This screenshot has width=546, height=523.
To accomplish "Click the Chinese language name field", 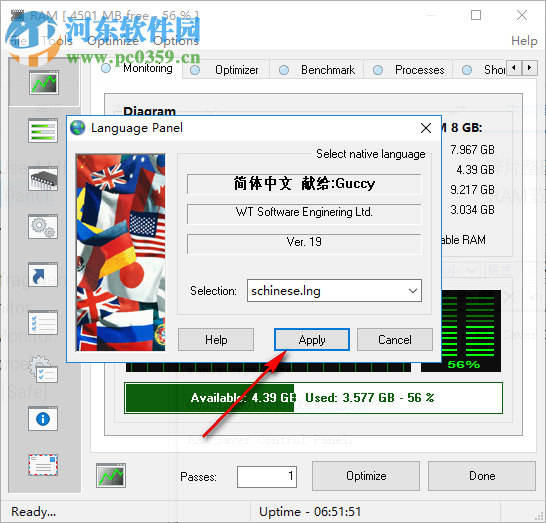I will 304,184.
